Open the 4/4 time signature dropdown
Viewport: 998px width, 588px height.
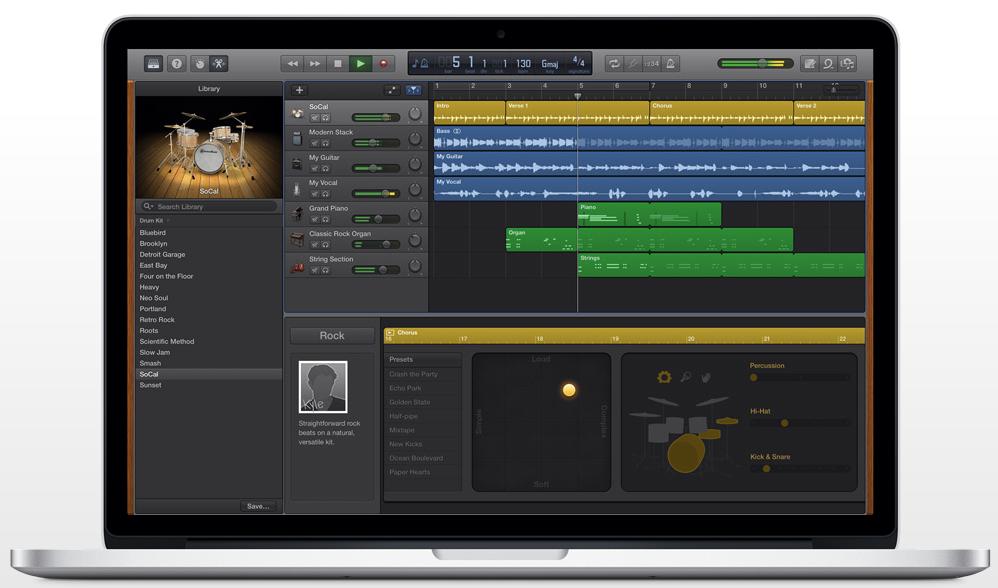coord(578,62)
